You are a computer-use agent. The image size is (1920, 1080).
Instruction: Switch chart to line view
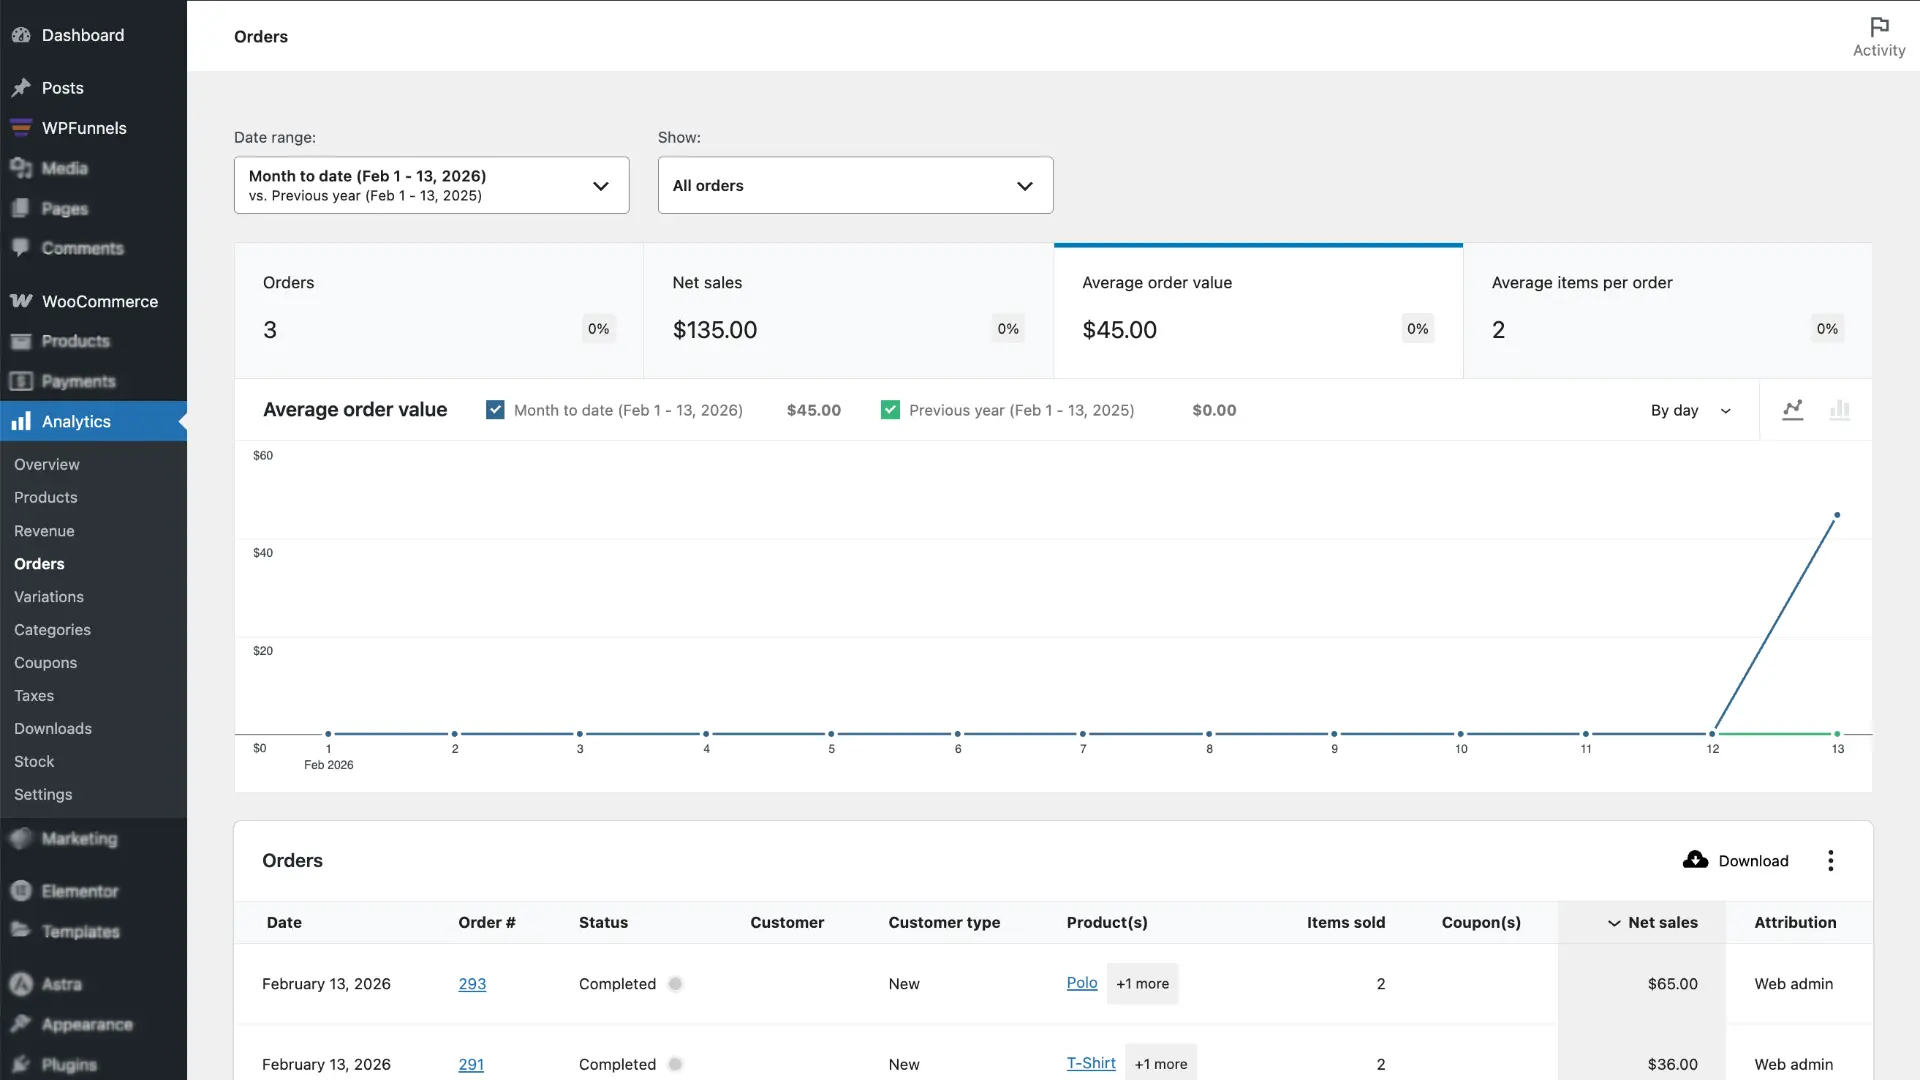tap(1793, 410)
